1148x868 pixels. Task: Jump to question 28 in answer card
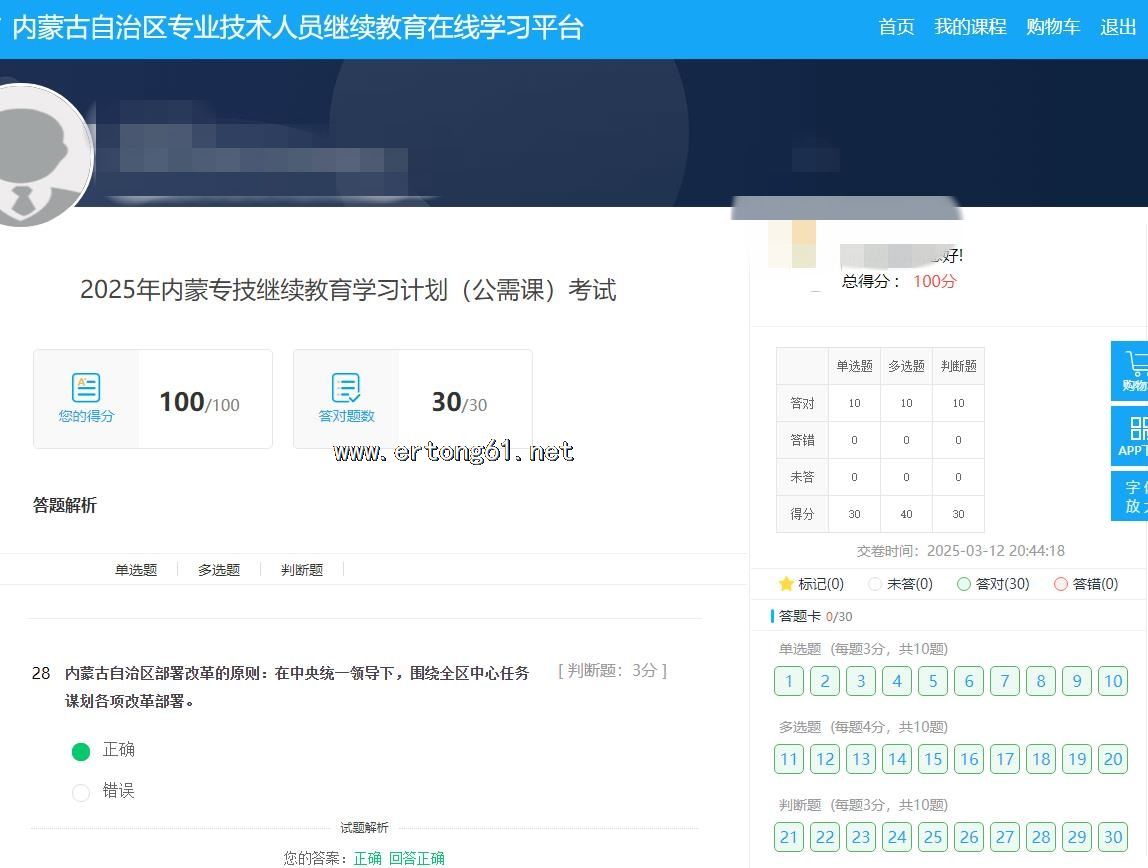tap(1041, 837)
